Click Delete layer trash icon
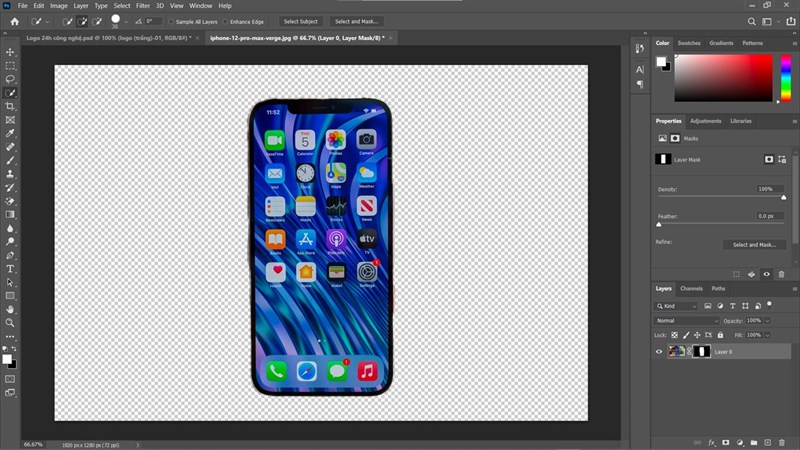This screenshot has height=450, width=800. (x=782, y=442)
